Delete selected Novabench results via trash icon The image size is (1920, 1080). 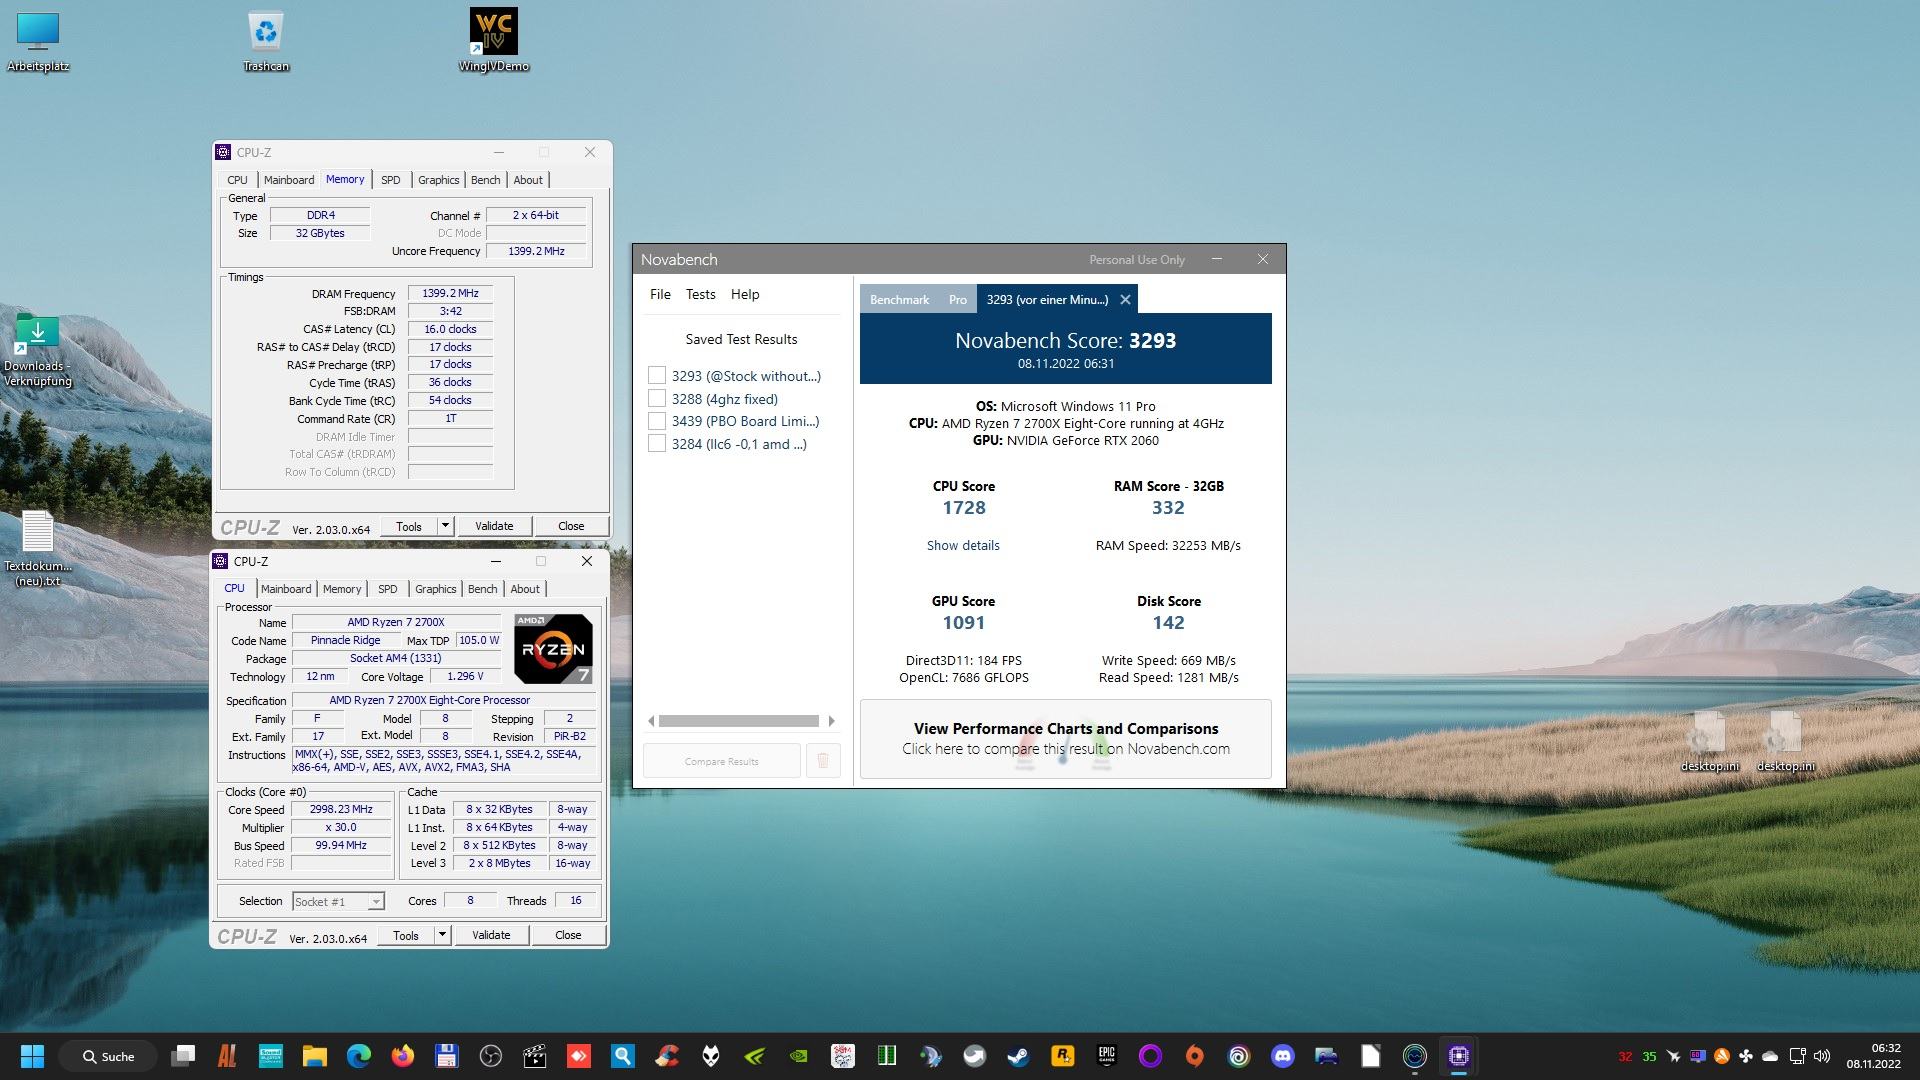823,761
